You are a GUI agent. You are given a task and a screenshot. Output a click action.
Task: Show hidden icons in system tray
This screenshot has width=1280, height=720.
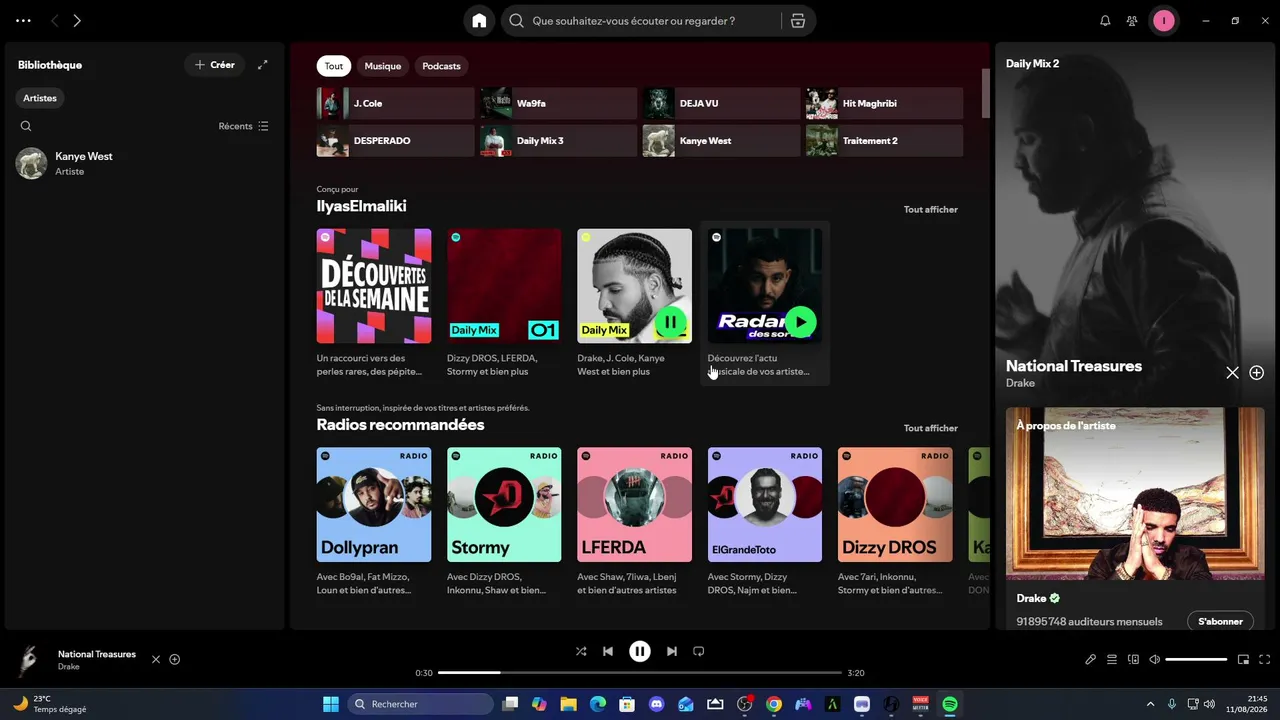(x=1150, y=704)
